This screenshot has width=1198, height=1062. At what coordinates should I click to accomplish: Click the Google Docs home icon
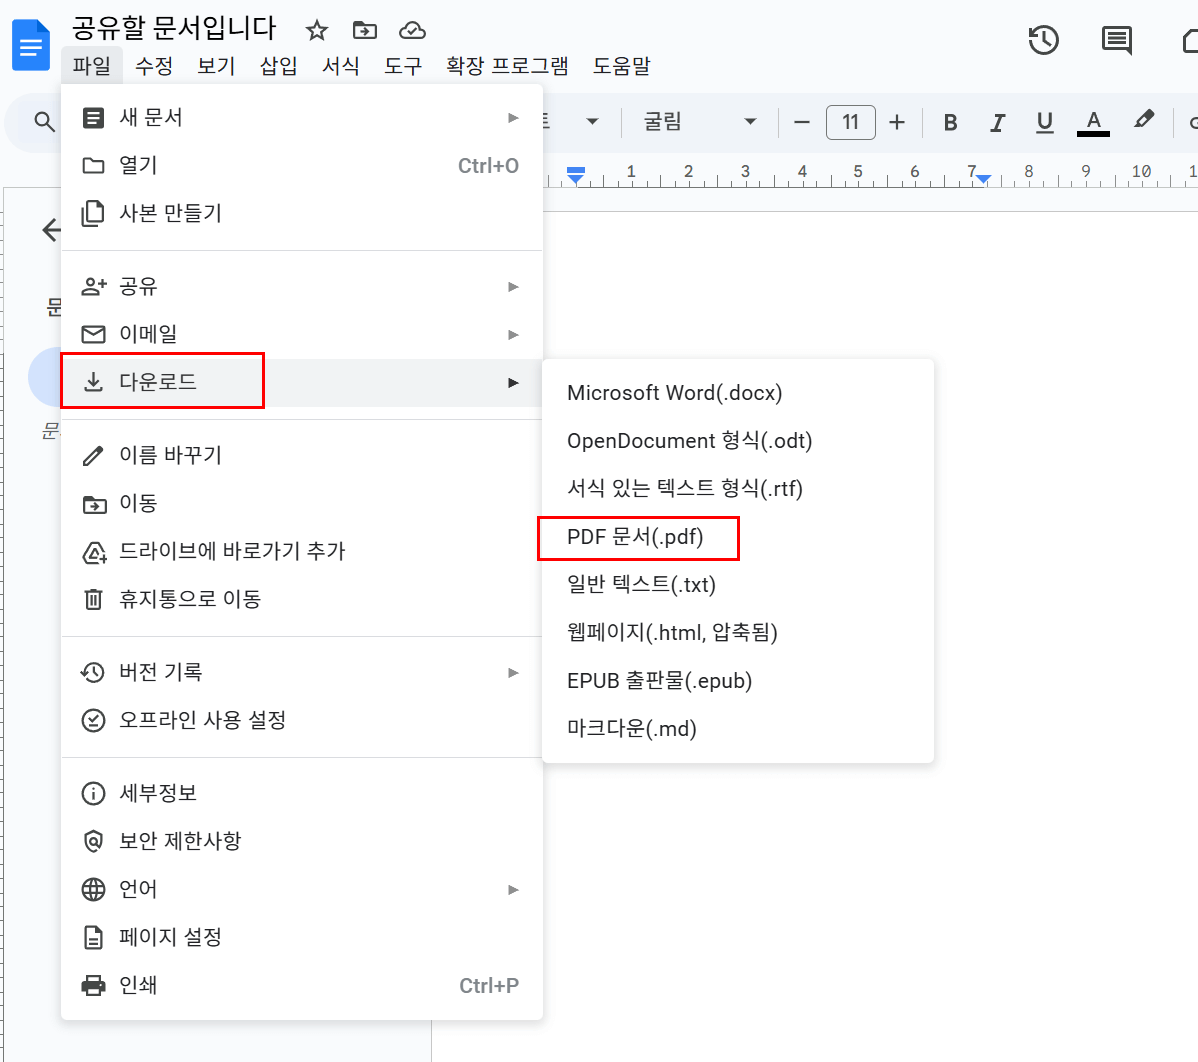pos(31,45)
